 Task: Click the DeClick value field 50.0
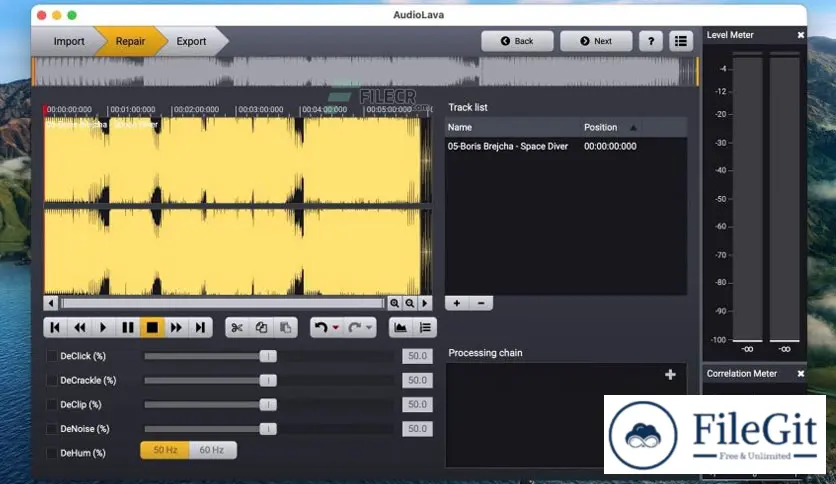(x=417, y=356)
